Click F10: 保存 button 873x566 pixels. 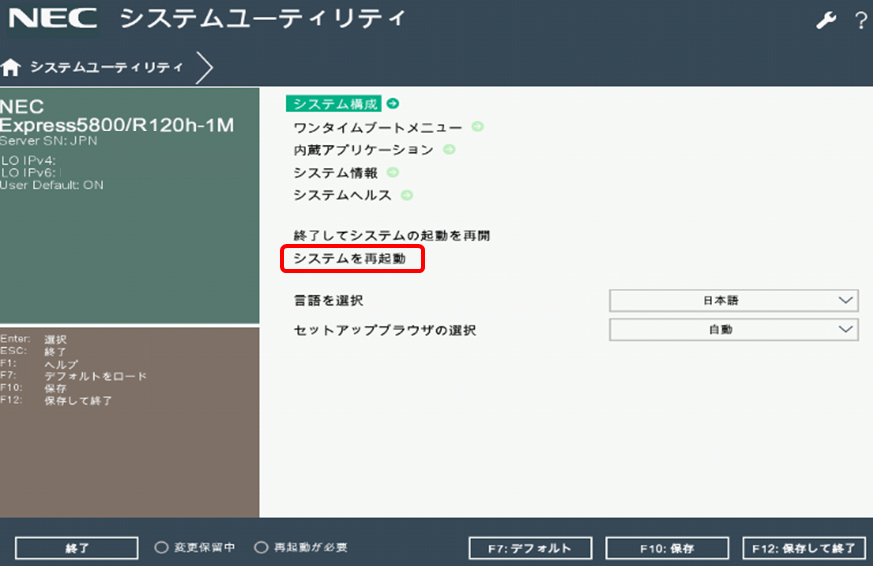(667, 548)
